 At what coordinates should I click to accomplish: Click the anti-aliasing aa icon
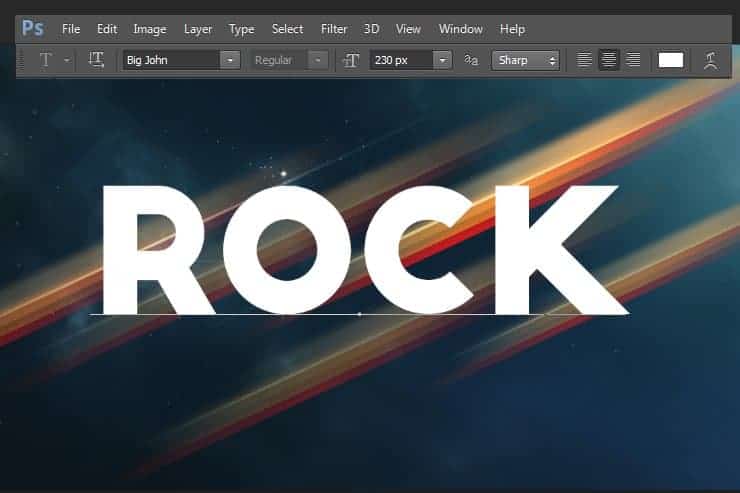[471, 60]
